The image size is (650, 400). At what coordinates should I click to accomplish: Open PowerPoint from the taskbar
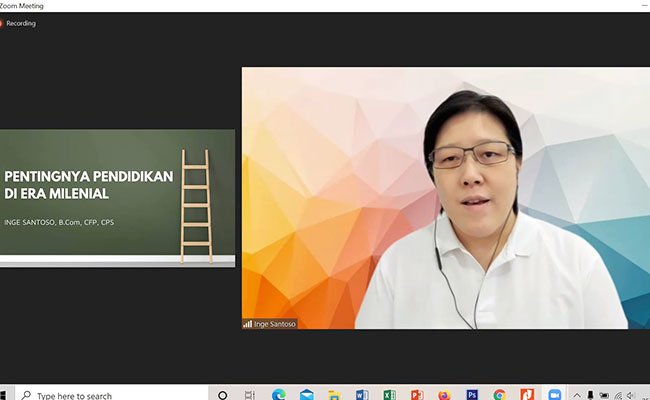[x=417, y=394]
